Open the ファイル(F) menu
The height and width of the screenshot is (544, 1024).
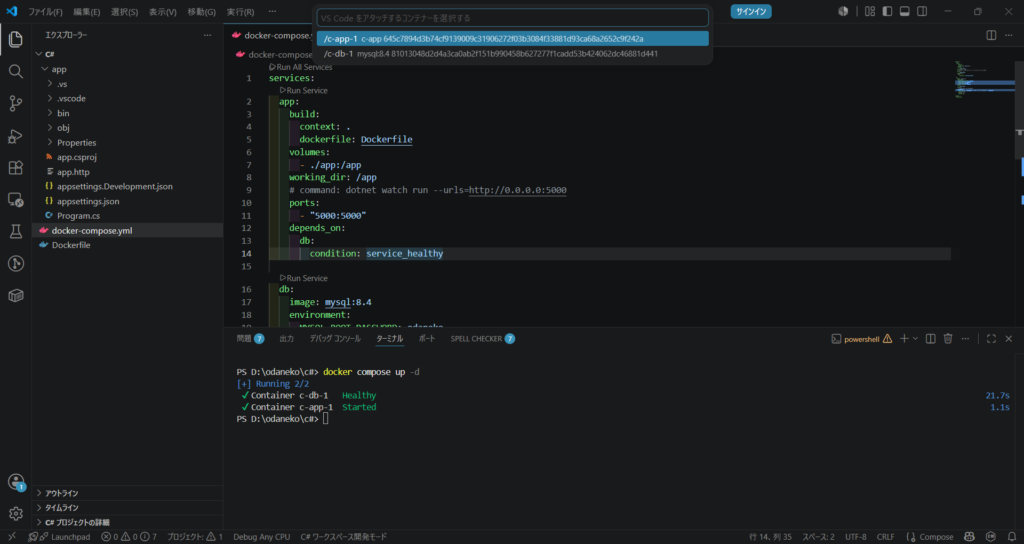45,12
